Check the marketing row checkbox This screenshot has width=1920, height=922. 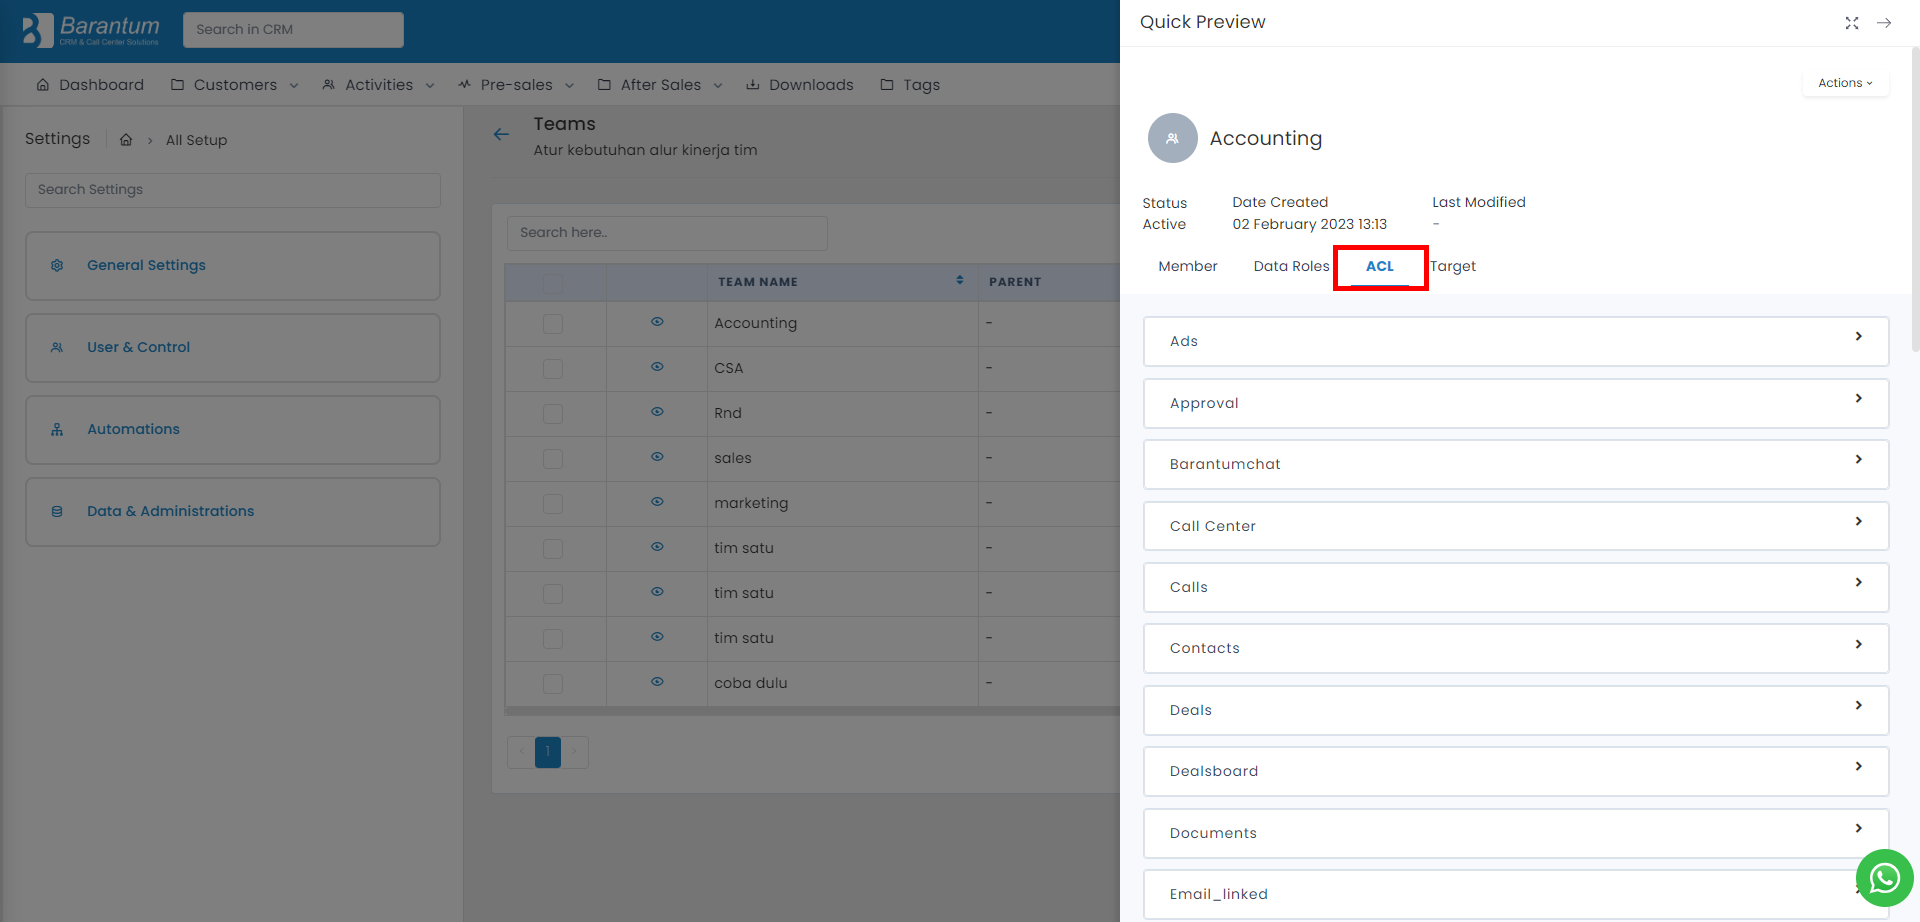pos(553,504)
